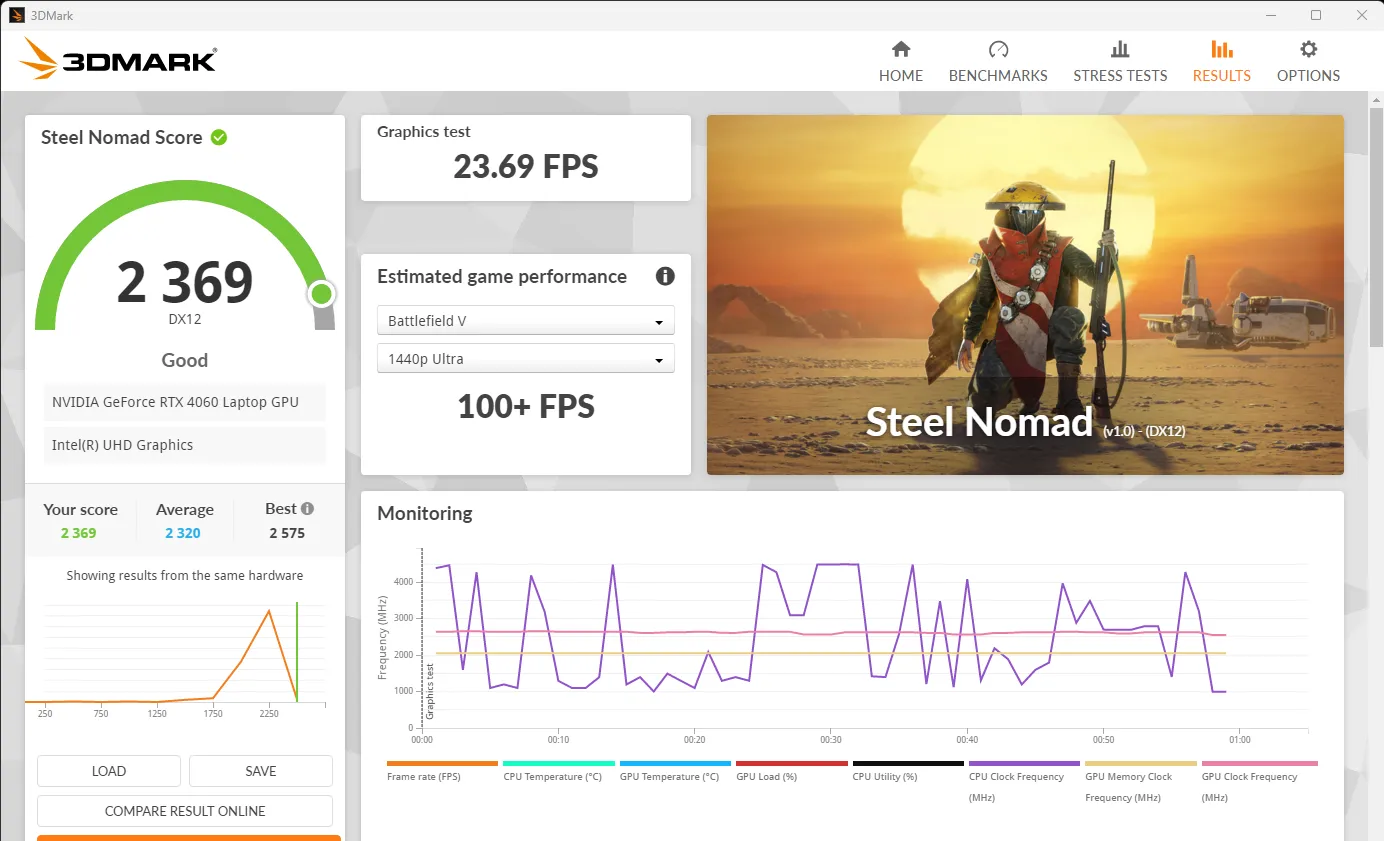Click the 3DMark title bar app icon
Screen dimensions: 1384x841
[x=15, y=15]
